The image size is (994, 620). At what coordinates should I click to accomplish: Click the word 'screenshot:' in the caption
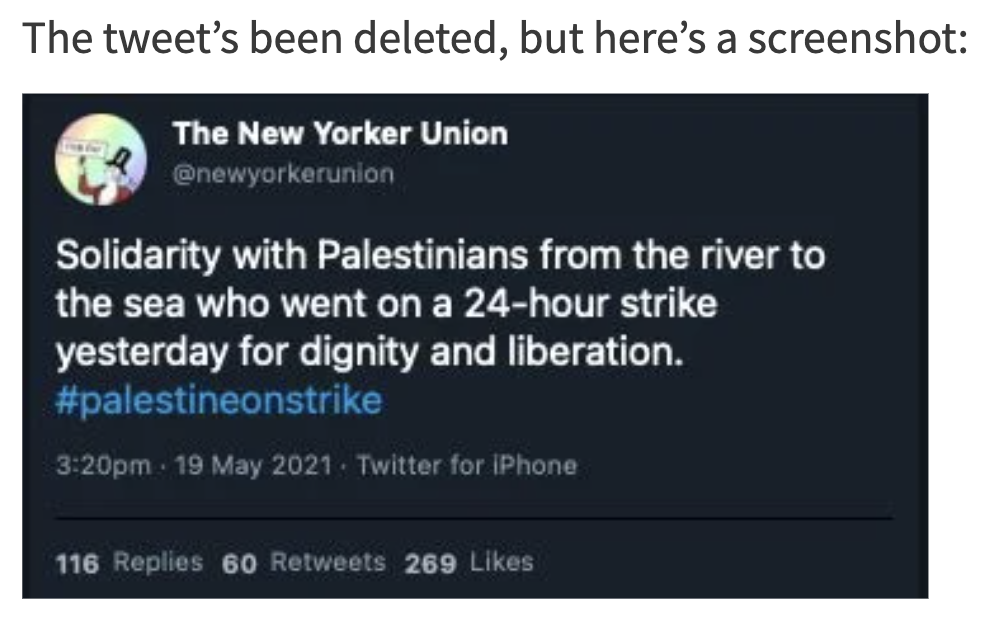858,38
